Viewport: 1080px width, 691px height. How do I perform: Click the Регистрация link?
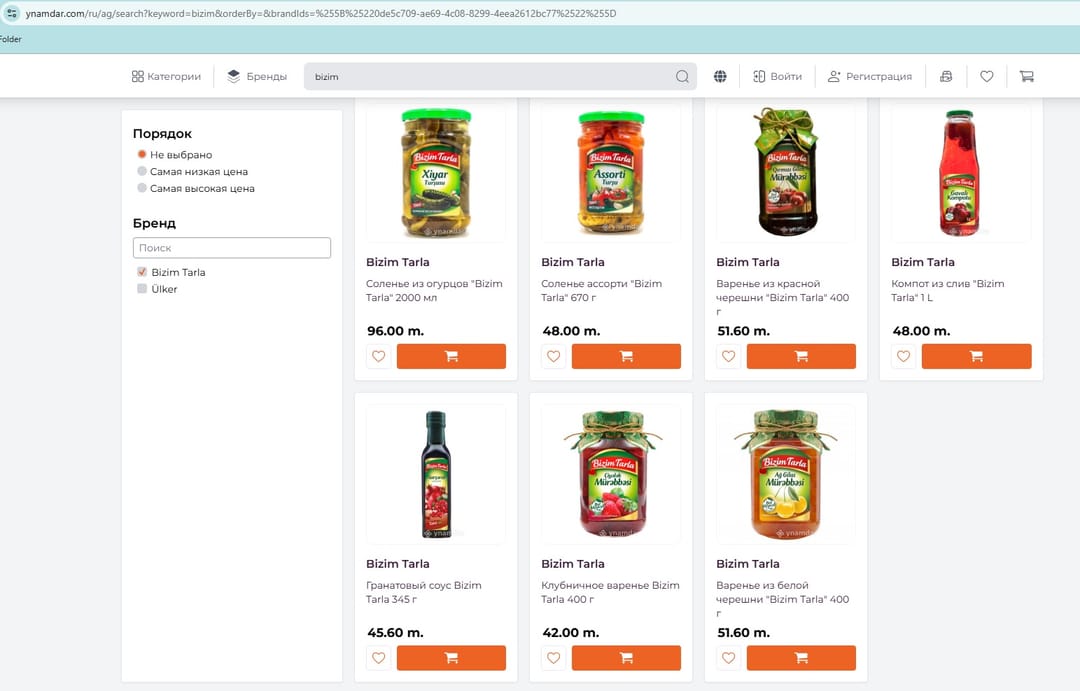[869, 77]
